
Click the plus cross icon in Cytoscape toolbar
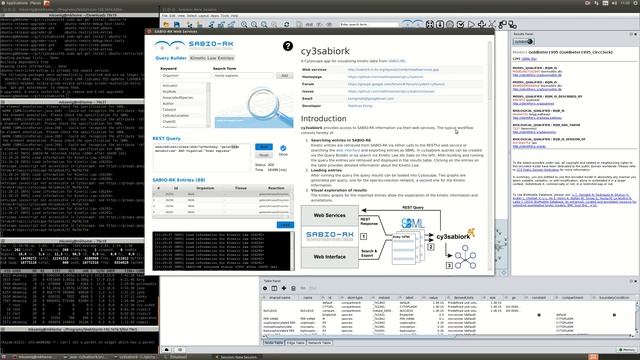[x=482, y=24]
